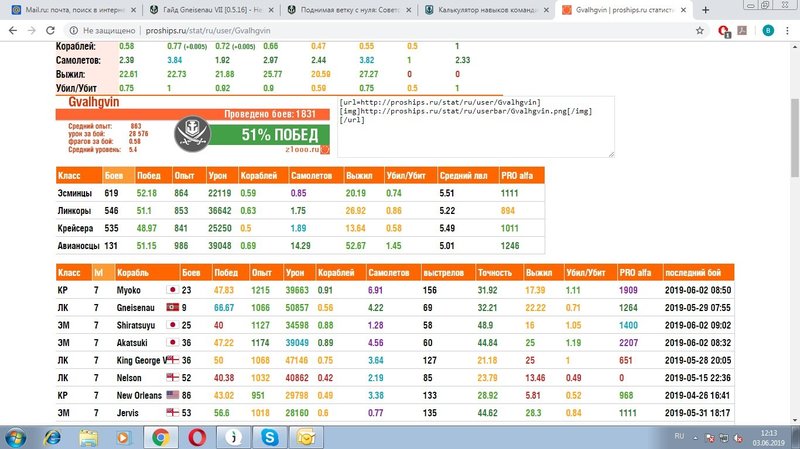This screenshot has width=800, height=449.
Task: Click the Windows Start button
Action: click(17, 437)
